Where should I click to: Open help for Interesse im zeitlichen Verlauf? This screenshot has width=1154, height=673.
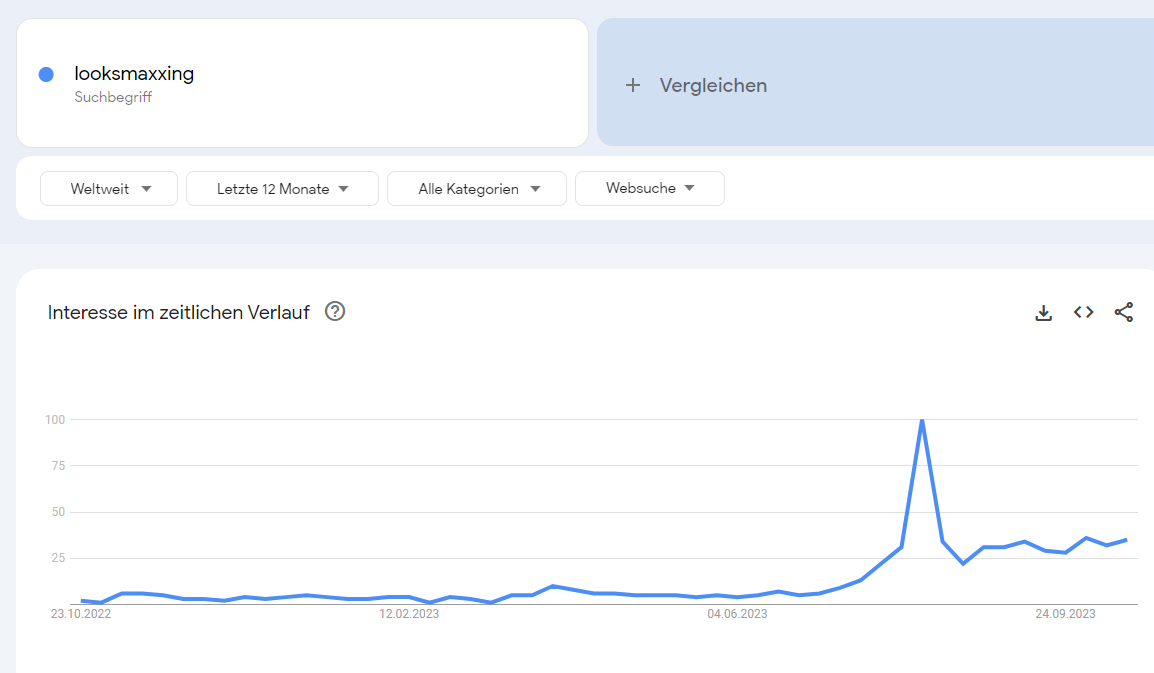[x=335, y=311]
